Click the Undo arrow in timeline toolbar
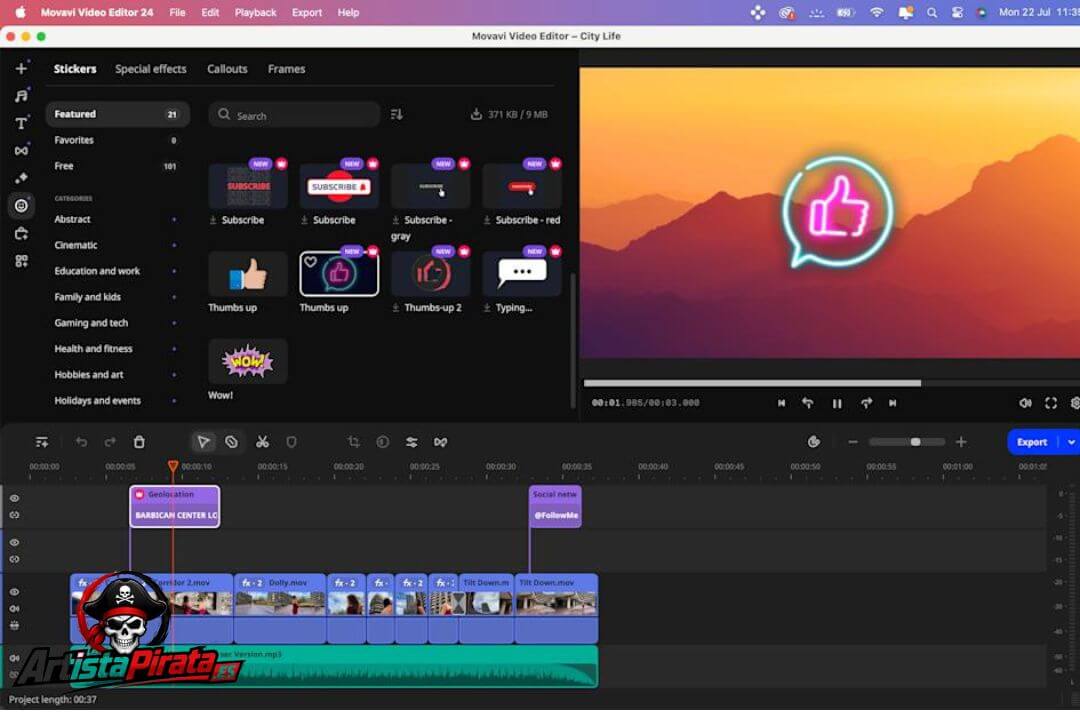1080x720 pixels. (x=81, y=442)
